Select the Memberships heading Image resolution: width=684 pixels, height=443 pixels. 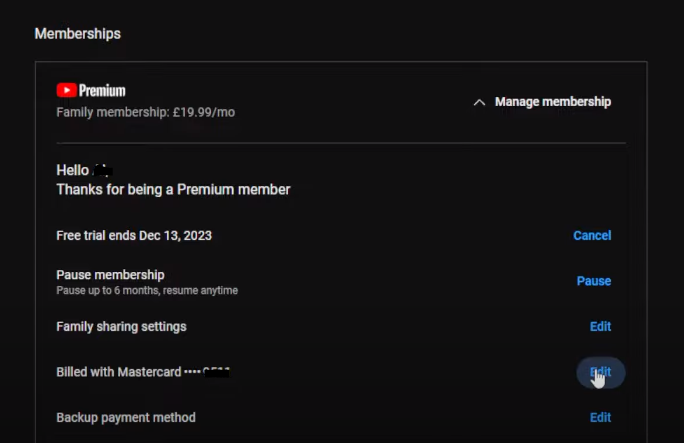tap(78, 34)
